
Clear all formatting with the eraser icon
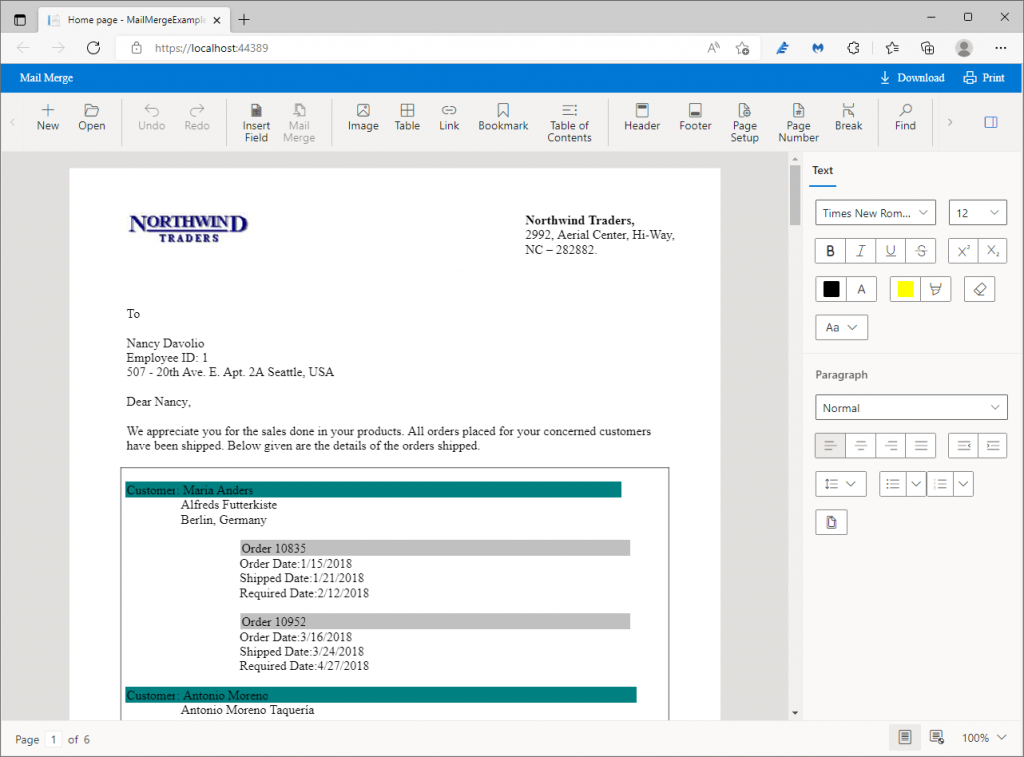(x=979, y=288)
